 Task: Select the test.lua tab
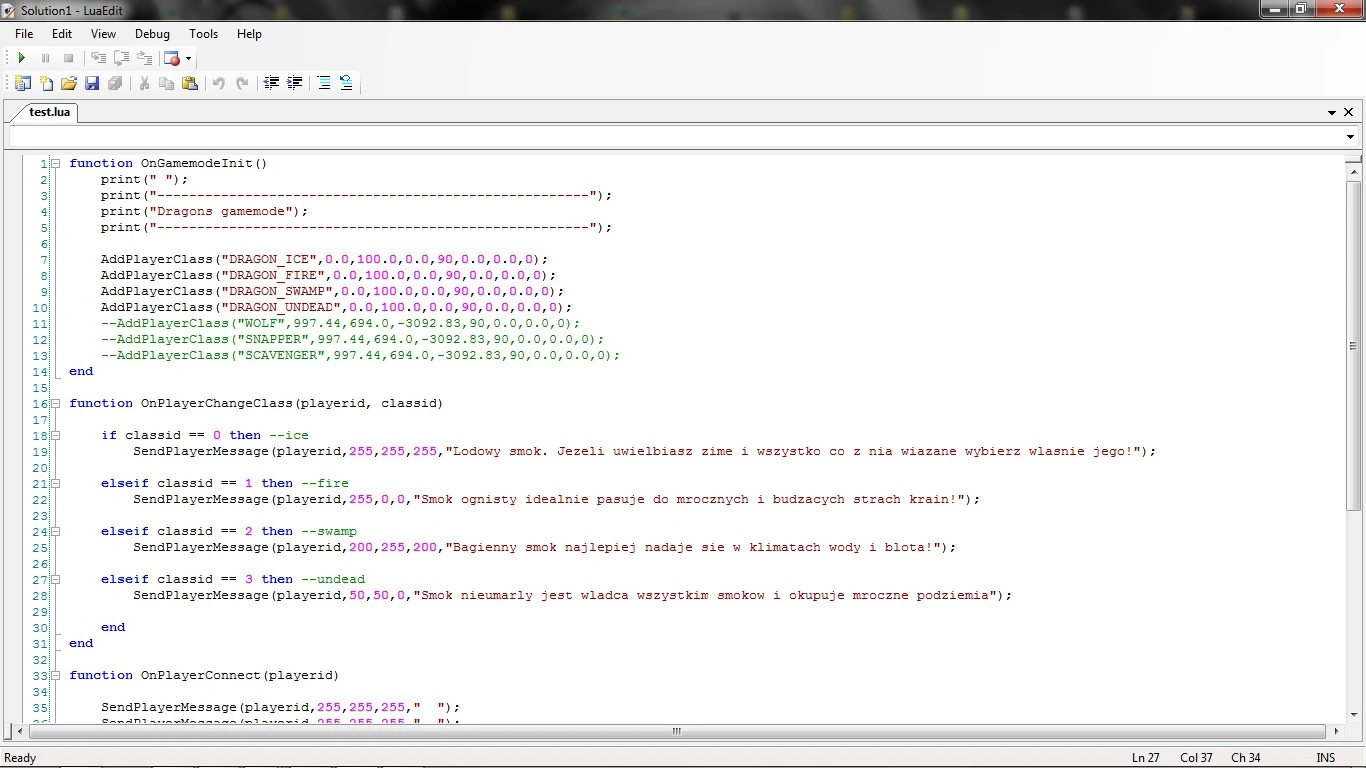coord(49,112)
